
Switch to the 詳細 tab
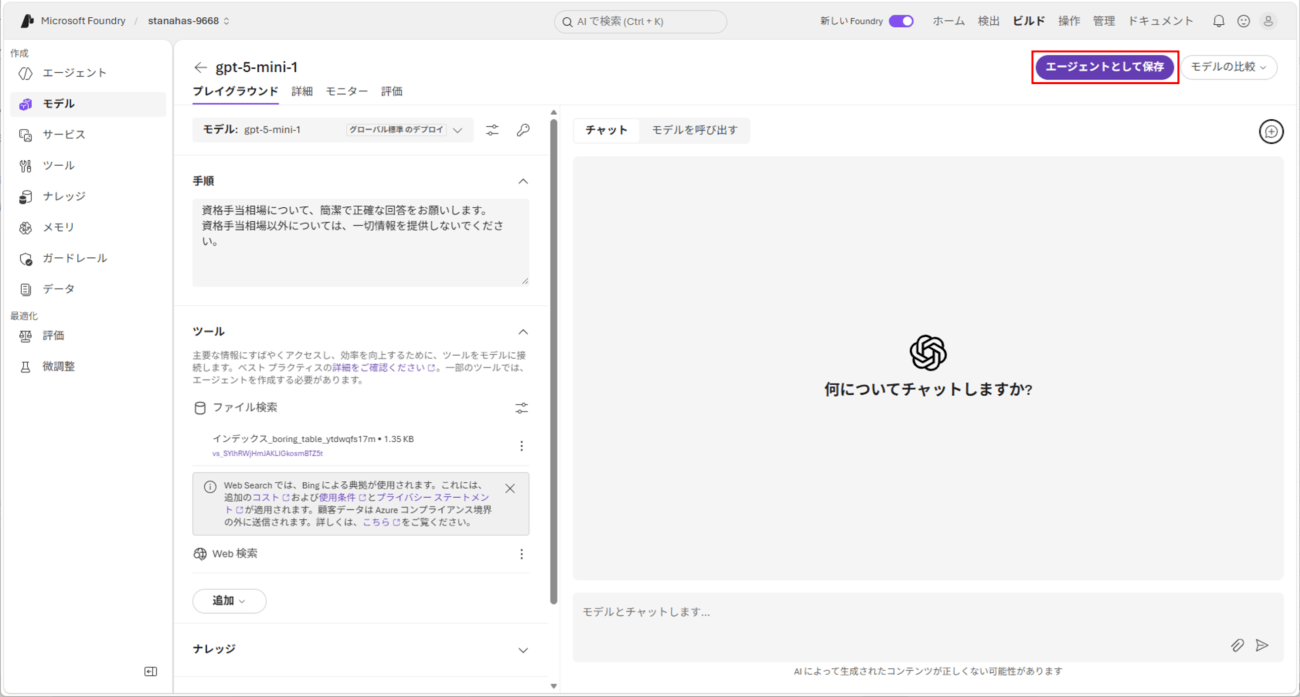pos(302,91)
